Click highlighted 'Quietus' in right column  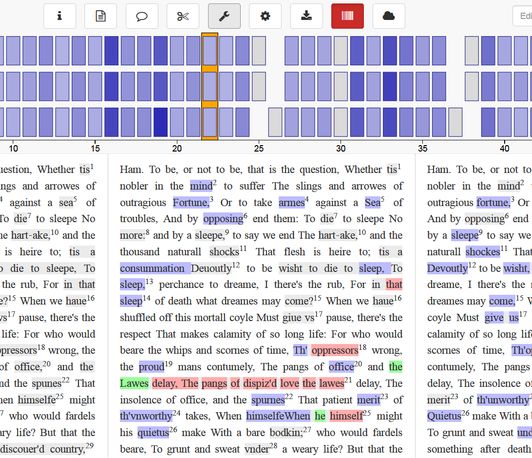point(444,416)
